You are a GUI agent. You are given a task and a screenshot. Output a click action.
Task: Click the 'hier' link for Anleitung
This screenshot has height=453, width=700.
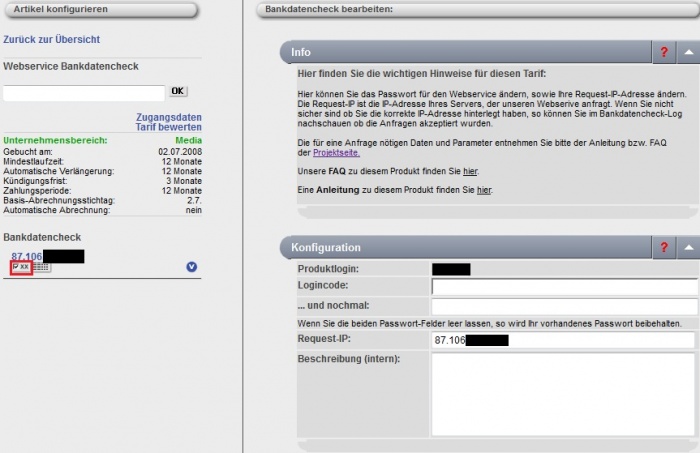484,190
